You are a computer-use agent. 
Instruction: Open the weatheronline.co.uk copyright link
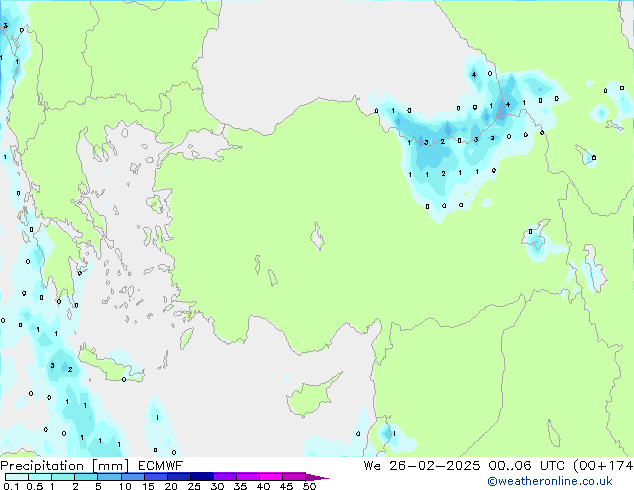[550, 481]
